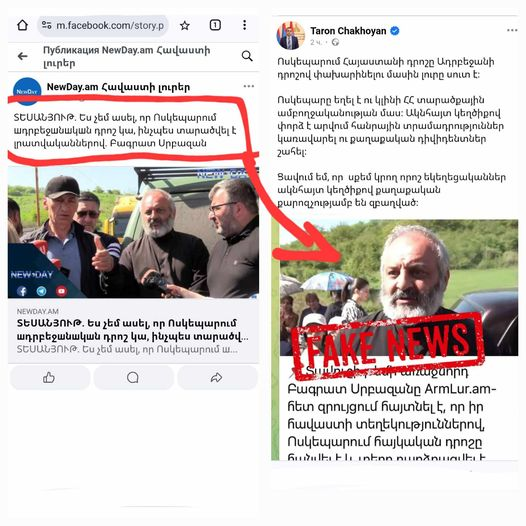Open the tab switcher showing 1 tab

(215, 25)
